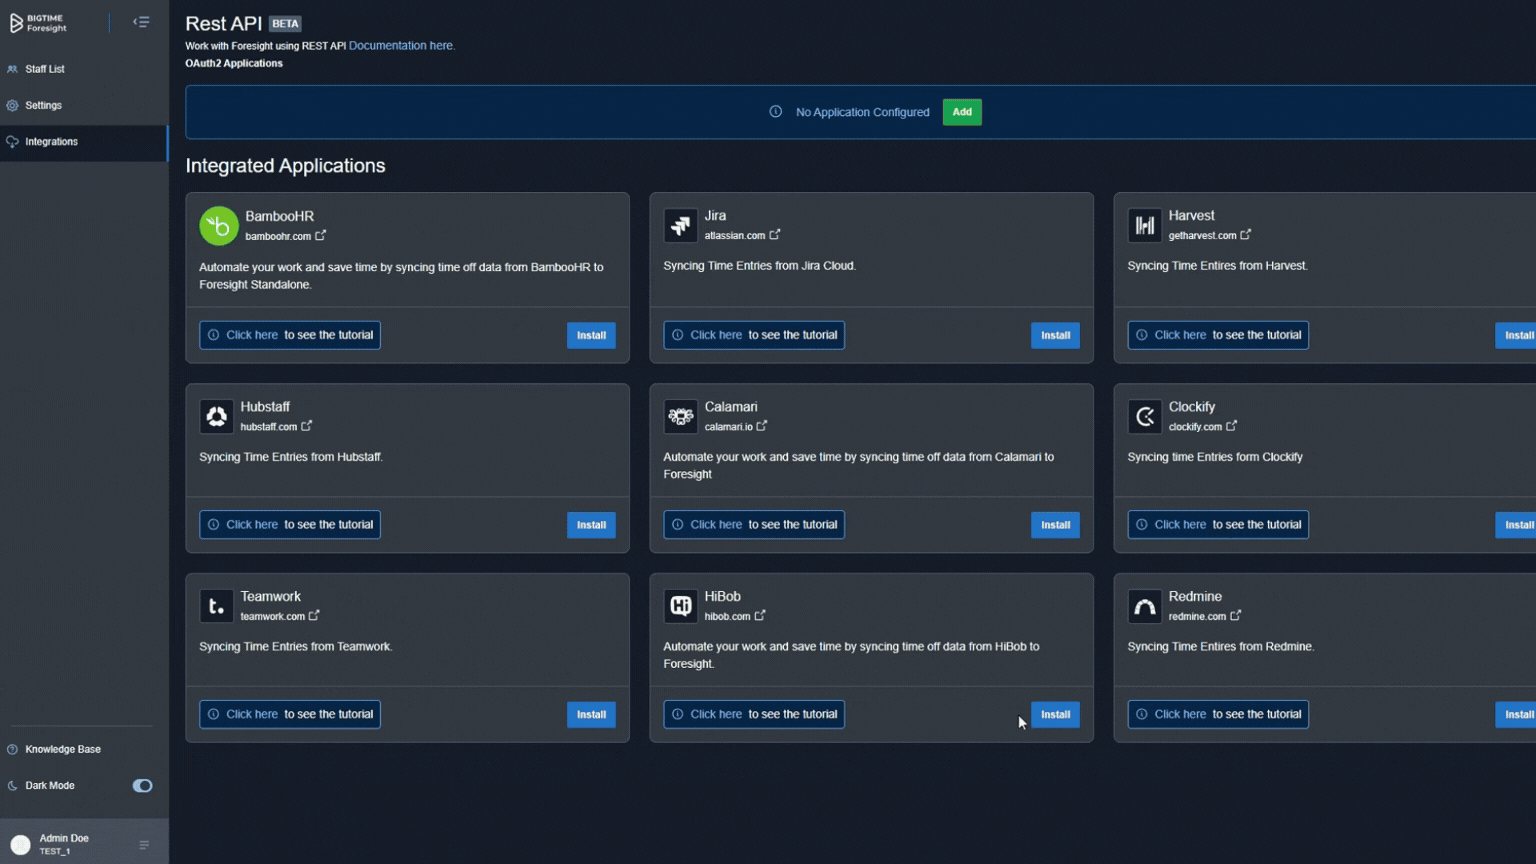Open hubstaff.com external link icon
1536x864 pixels.
coord(307,426)
